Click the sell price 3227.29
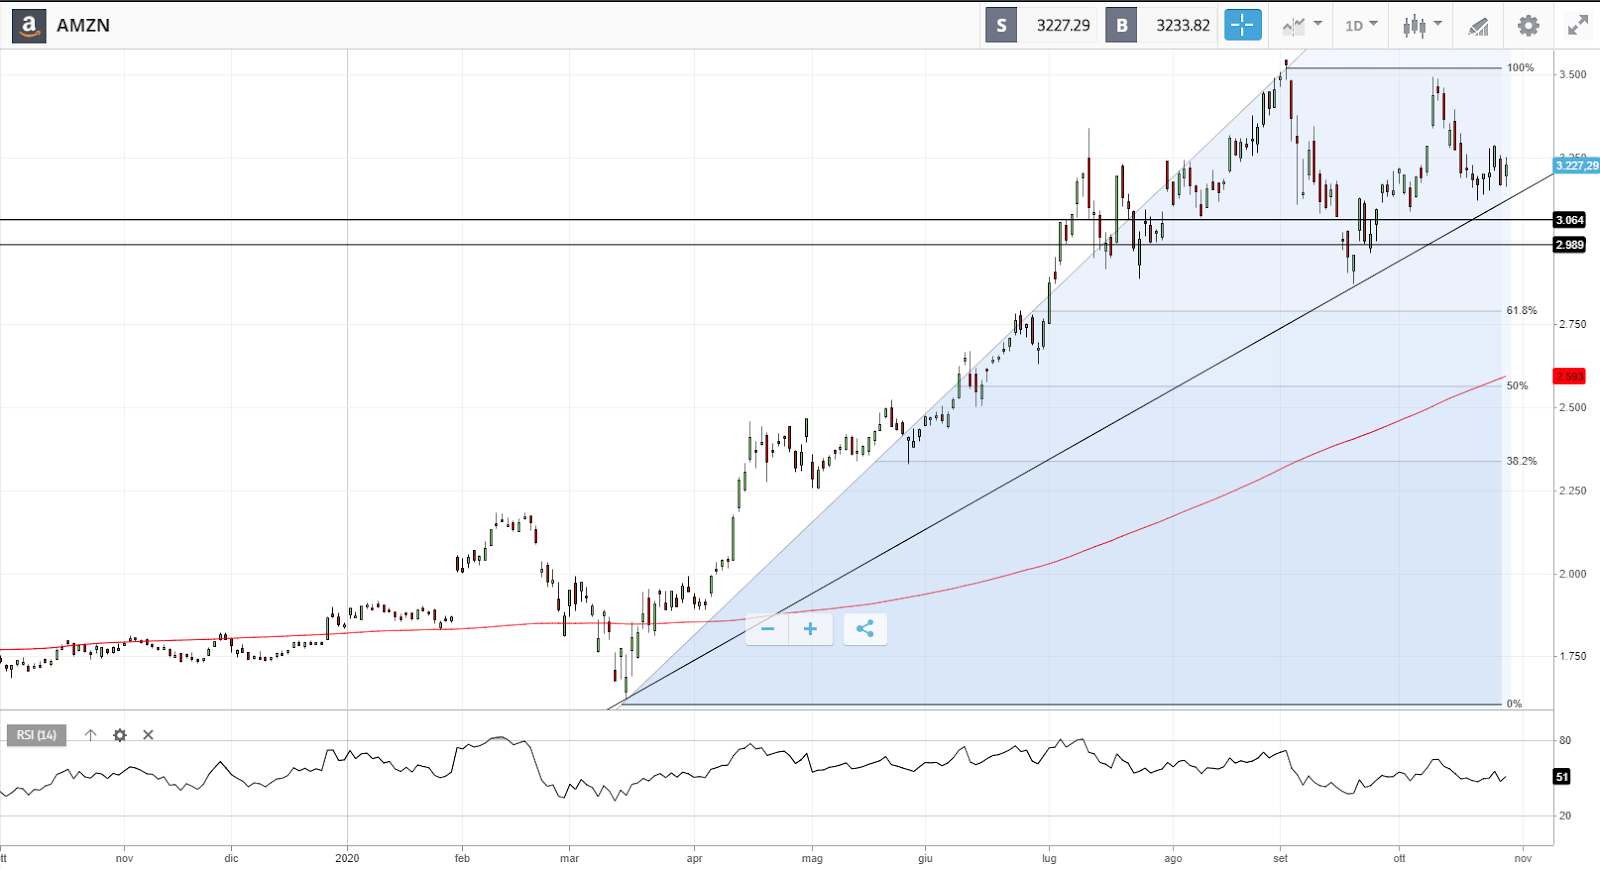Viewport: 1600px width, 870px height. 1063,25
